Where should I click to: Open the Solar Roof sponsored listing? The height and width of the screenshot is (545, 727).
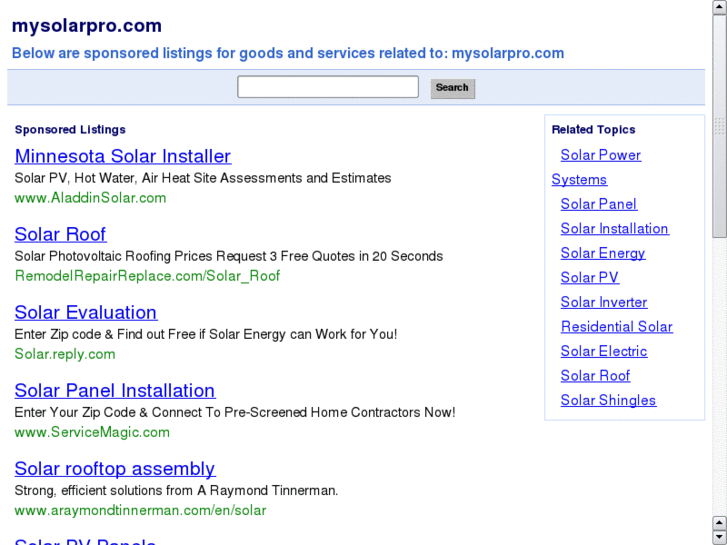pos(60,234)
